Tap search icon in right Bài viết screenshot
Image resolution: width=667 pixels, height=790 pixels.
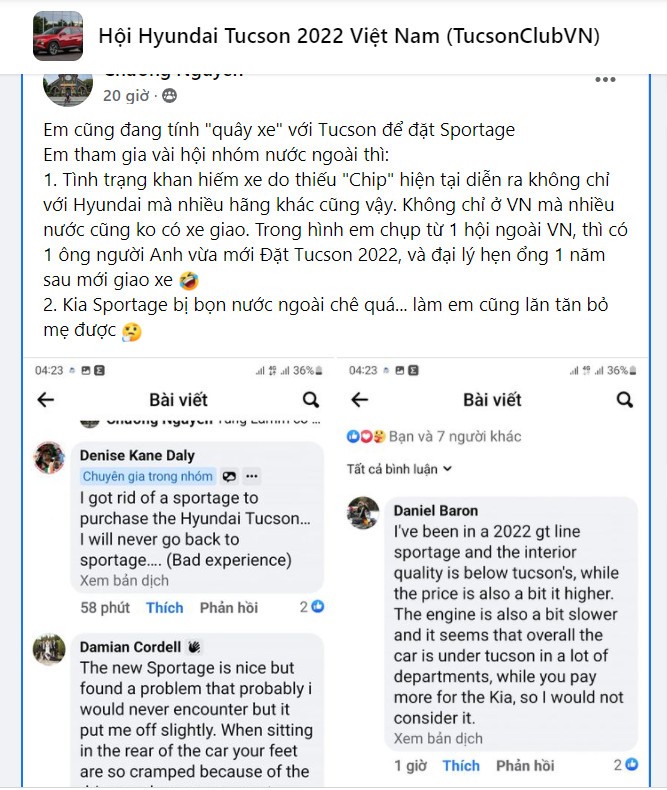pyautogui.click(x=625, y=400)
